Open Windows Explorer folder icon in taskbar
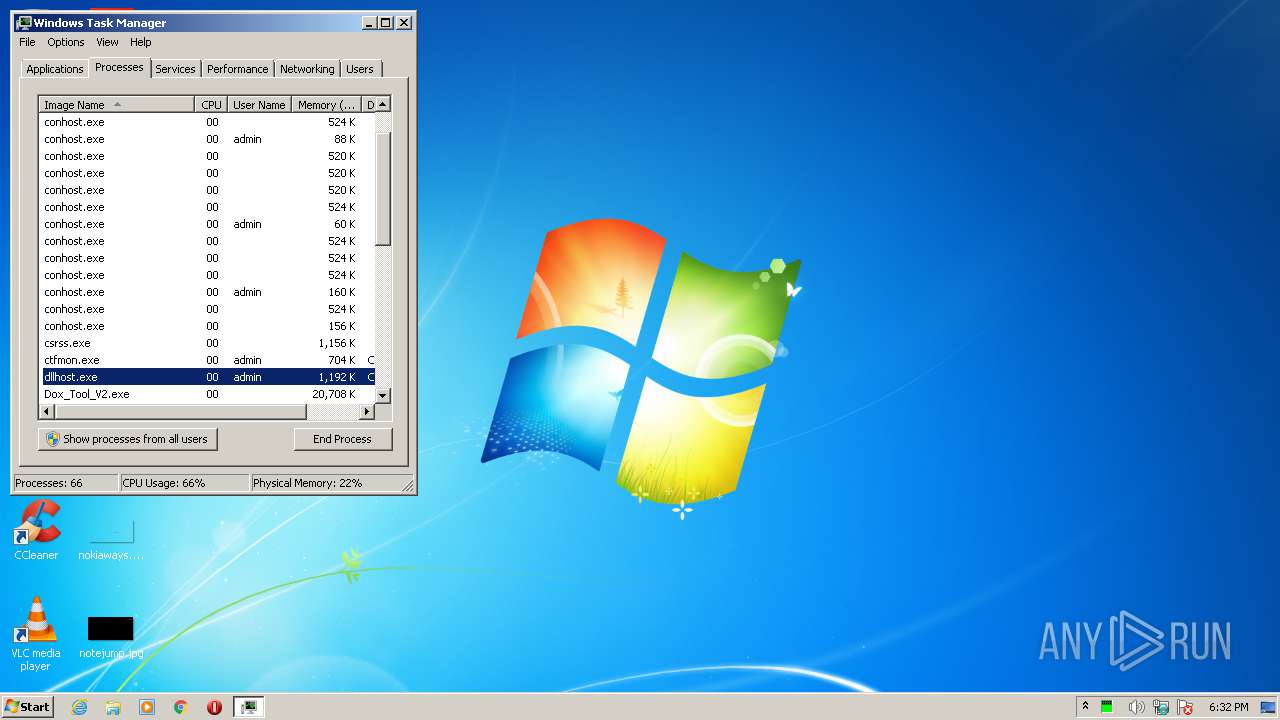The width and height of the screenshot is (1280, 720). pos(113,707)
